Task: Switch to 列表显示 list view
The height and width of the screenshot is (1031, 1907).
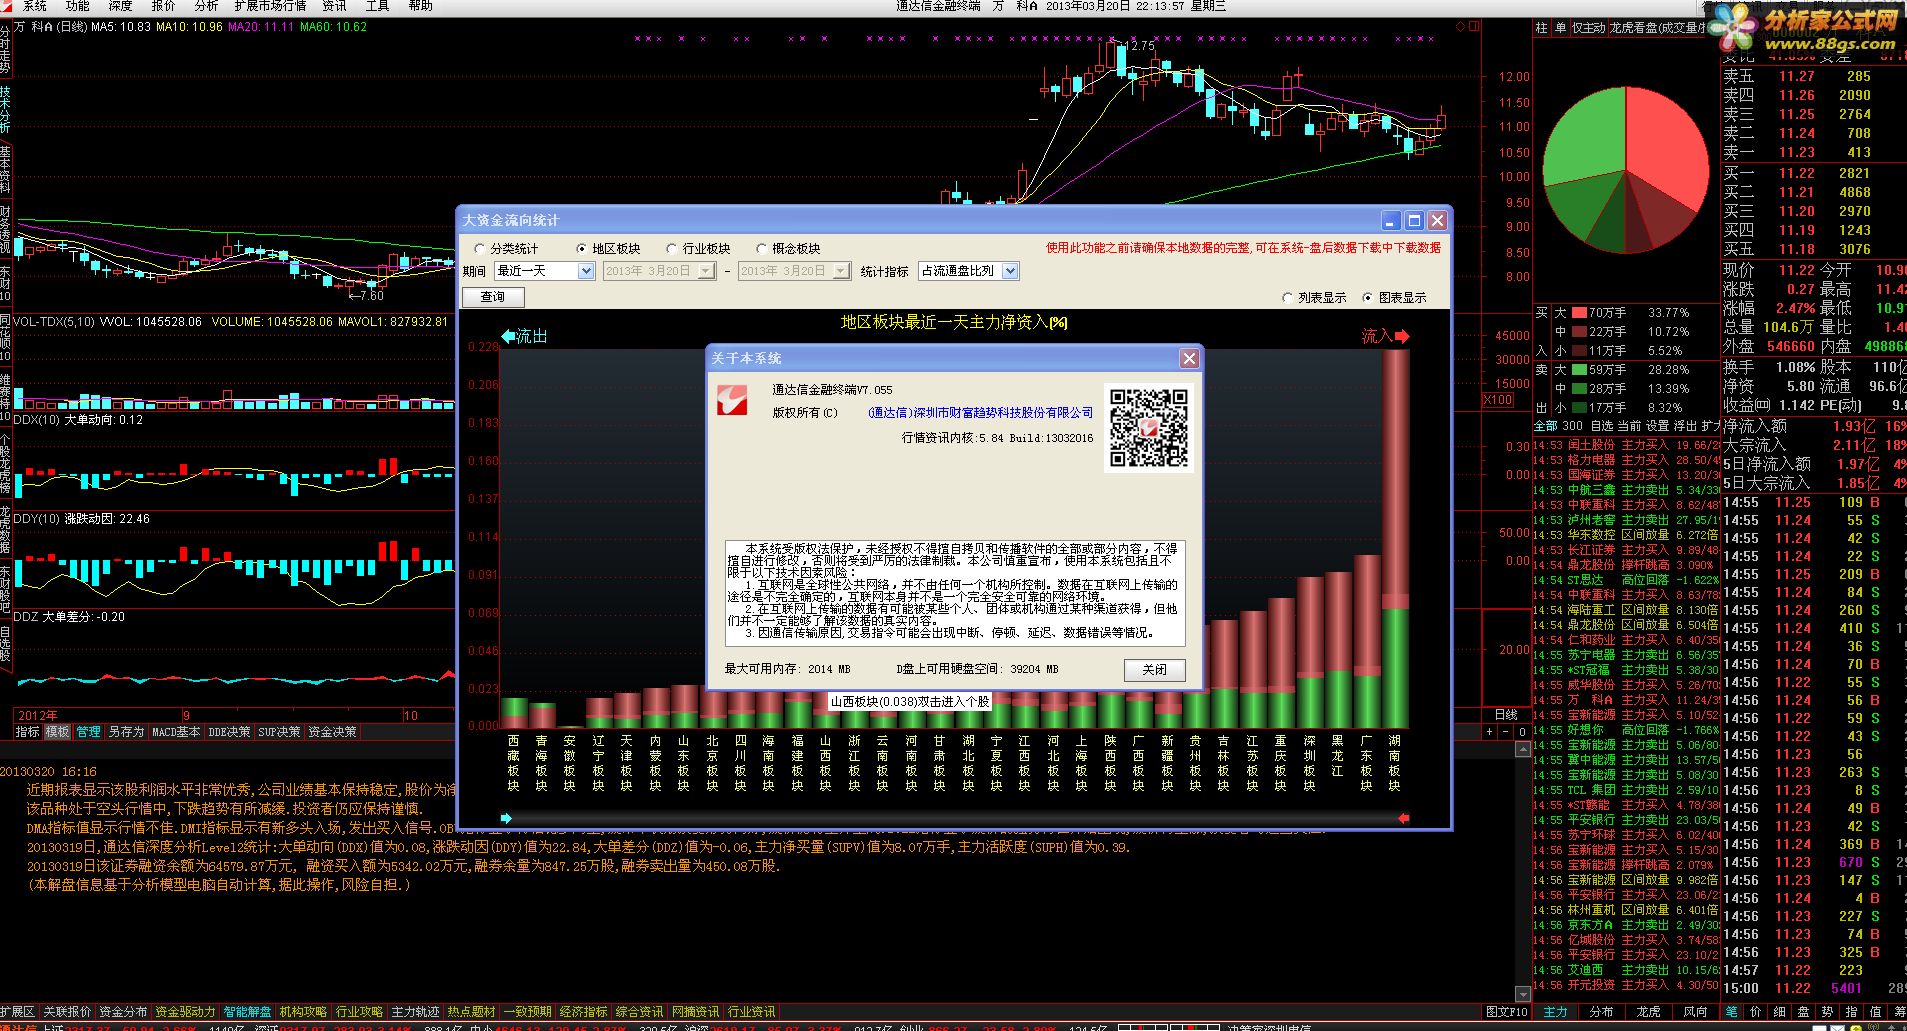Action: point(1314,298)
